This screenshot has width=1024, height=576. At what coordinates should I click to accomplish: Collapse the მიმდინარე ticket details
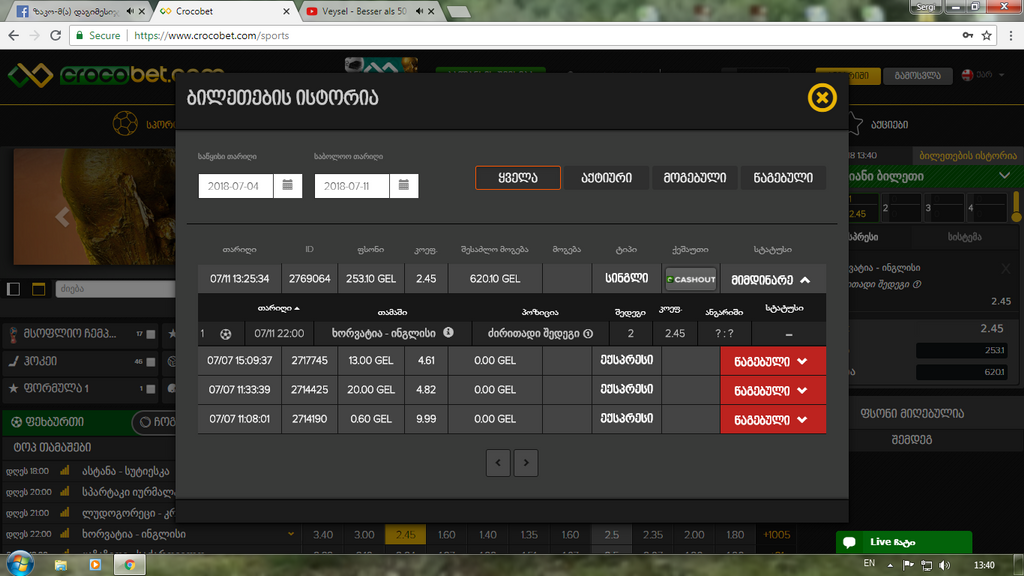coord(805,280)
